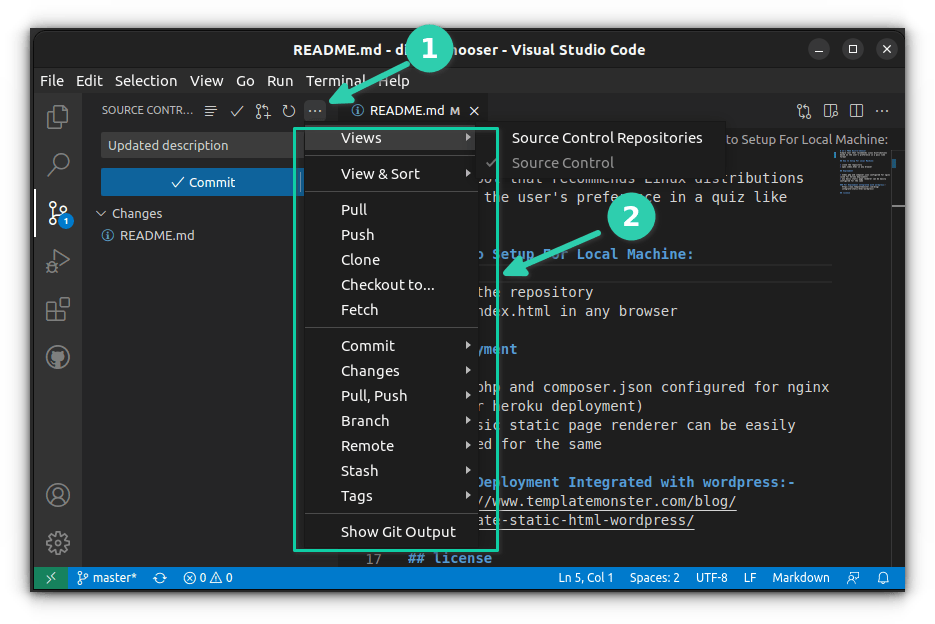
Task: Open the GitHub panel in activity bar
Action: tap(58, 357)
